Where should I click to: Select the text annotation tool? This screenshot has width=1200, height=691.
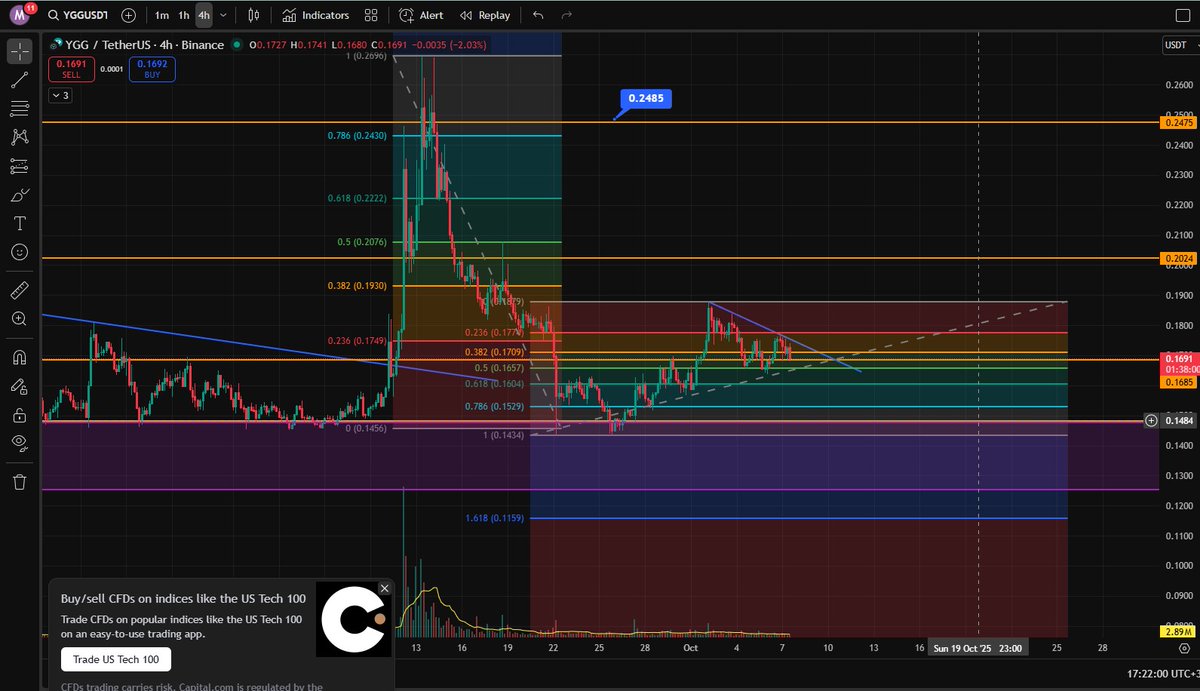coord(20,223)
